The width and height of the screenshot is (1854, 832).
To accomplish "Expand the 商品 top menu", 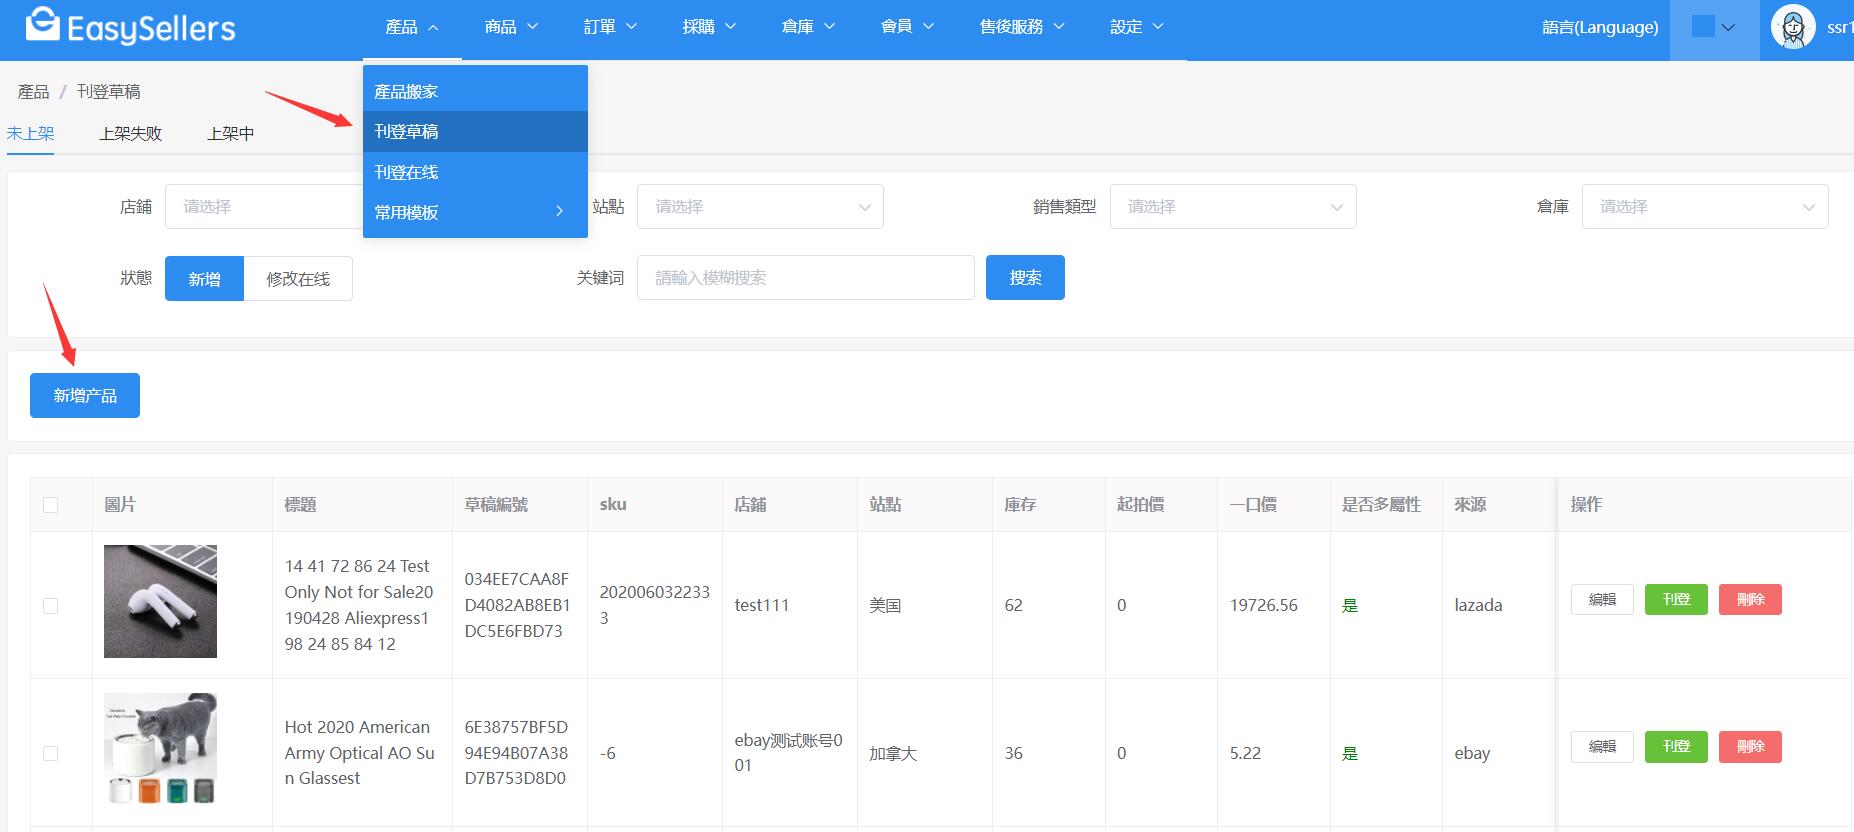I will [x=511, y=27].
